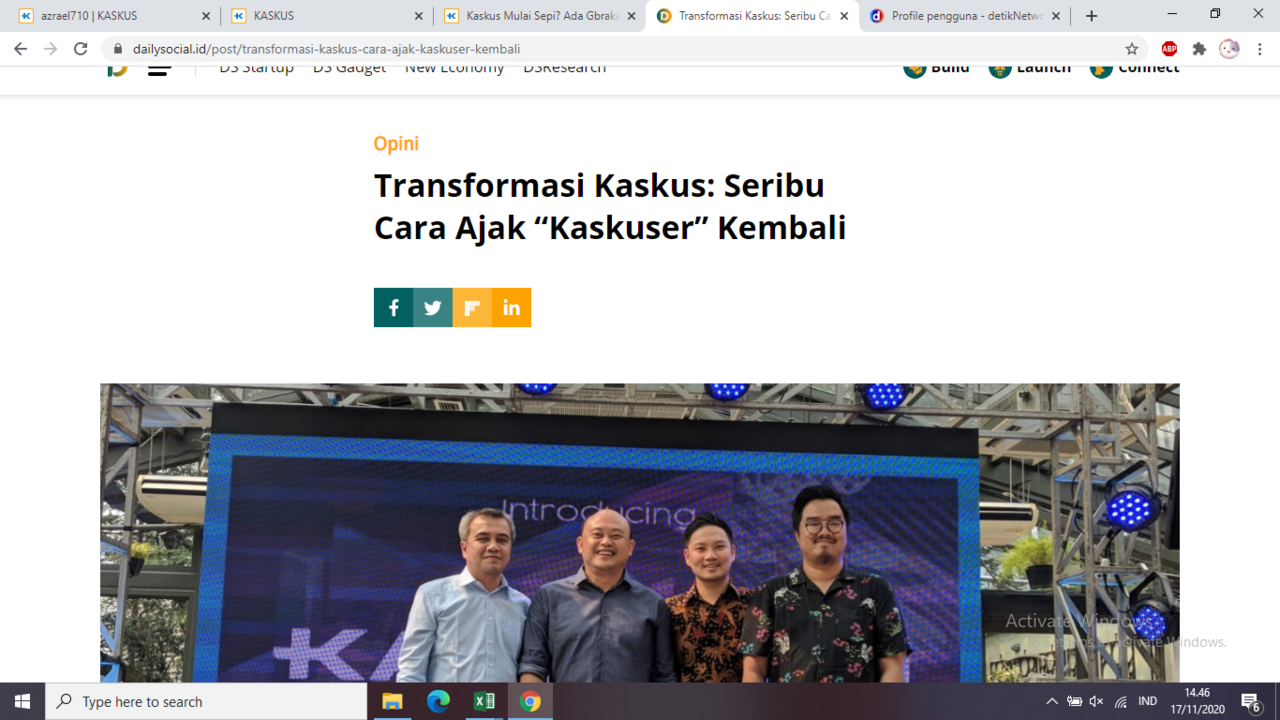
Task: Click the Windows taskbar search box
Action: [x=206, y=701]
